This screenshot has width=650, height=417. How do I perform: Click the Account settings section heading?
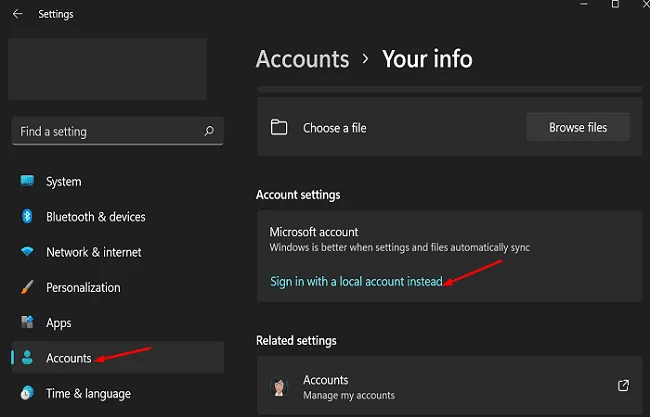298,194
